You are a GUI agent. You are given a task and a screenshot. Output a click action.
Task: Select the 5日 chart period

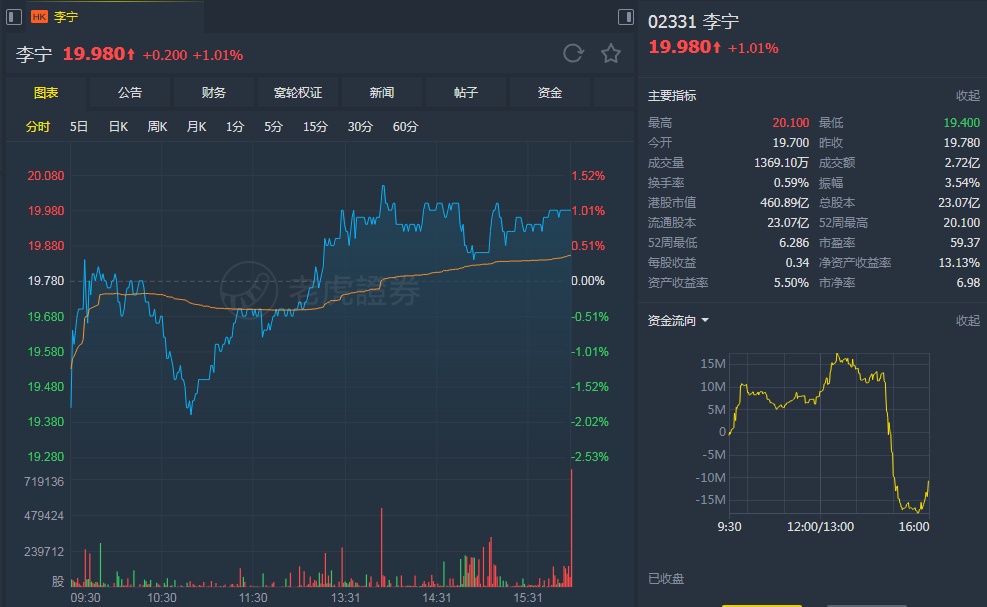pyautogui.click(x=79, y=127)
